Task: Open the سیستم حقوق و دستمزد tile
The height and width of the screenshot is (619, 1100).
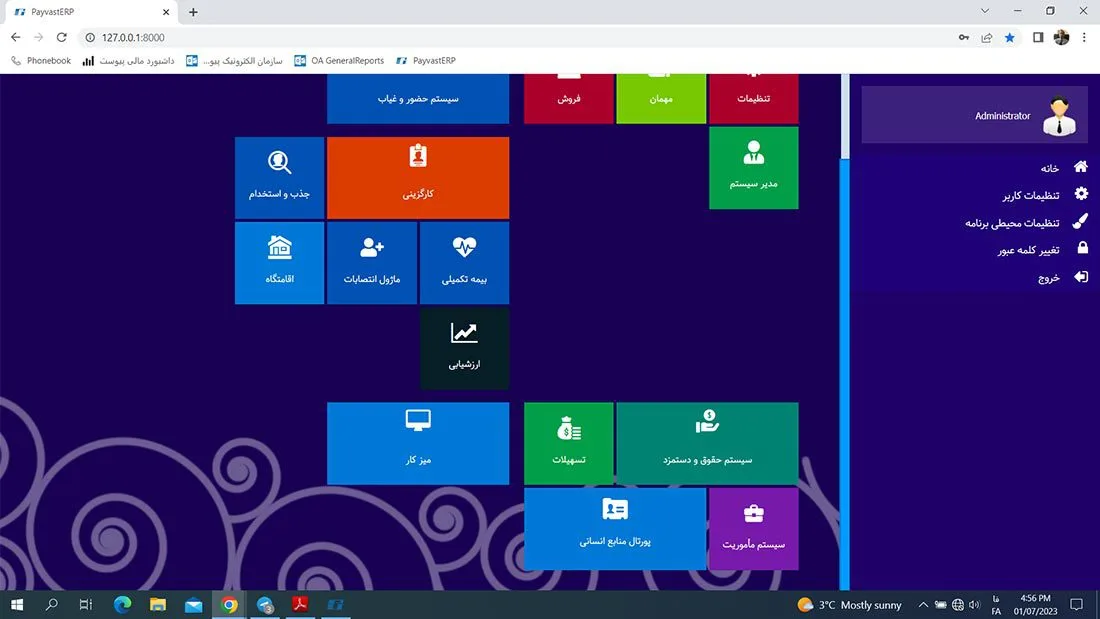Action: (x=707, y=443)
